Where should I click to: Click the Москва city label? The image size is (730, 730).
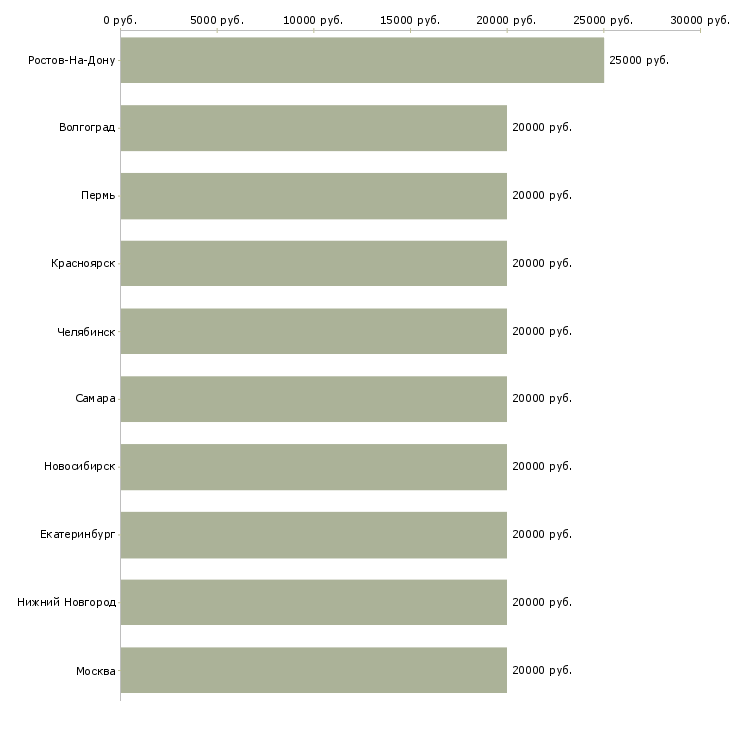(x=95, y=670)
